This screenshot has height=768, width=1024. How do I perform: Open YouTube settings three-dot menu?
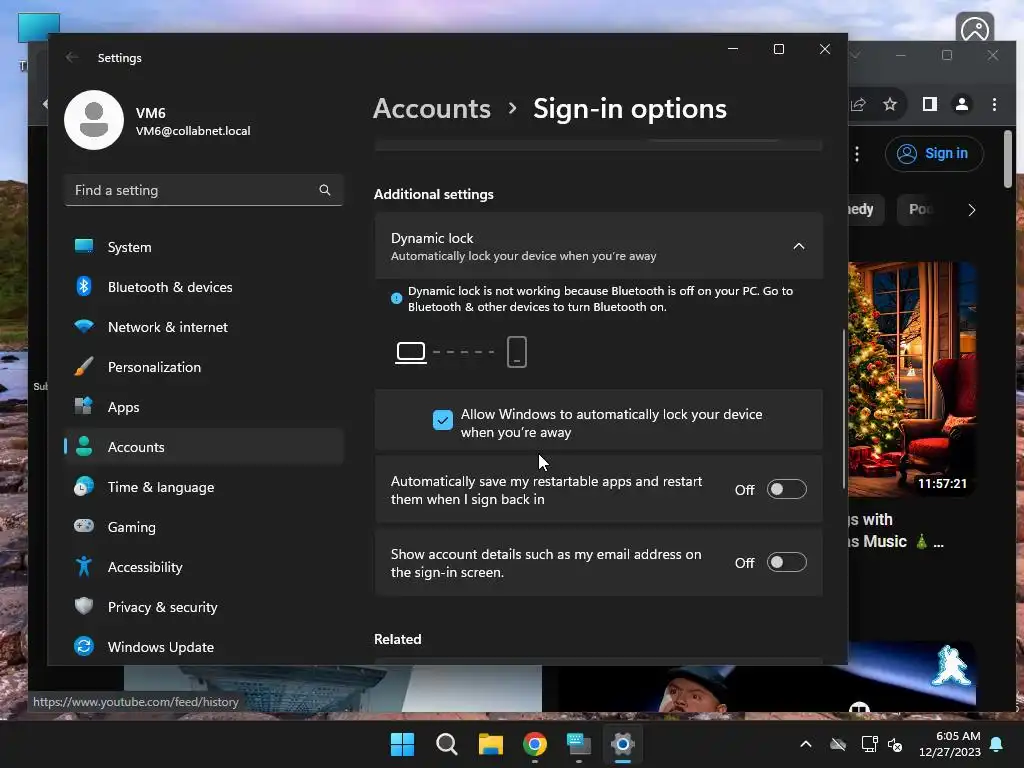857,154
